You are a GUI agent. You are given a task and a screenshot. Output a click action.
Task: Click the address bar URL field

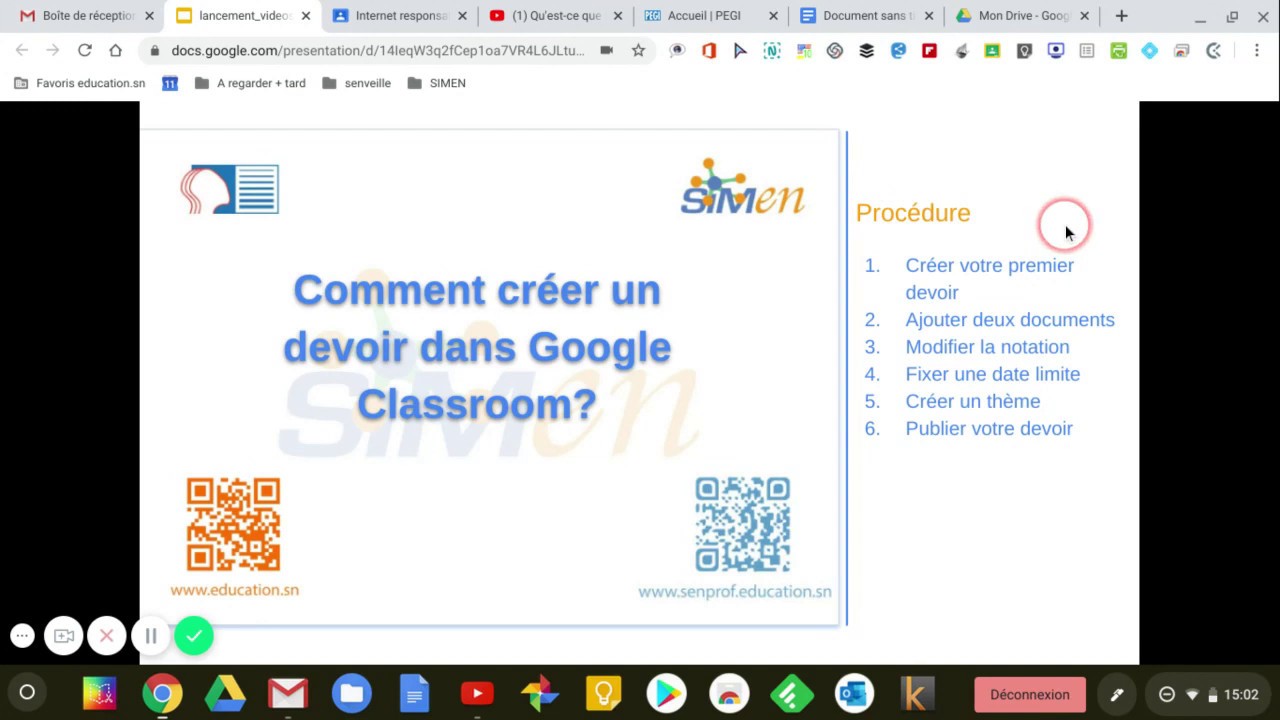[377, 50]
